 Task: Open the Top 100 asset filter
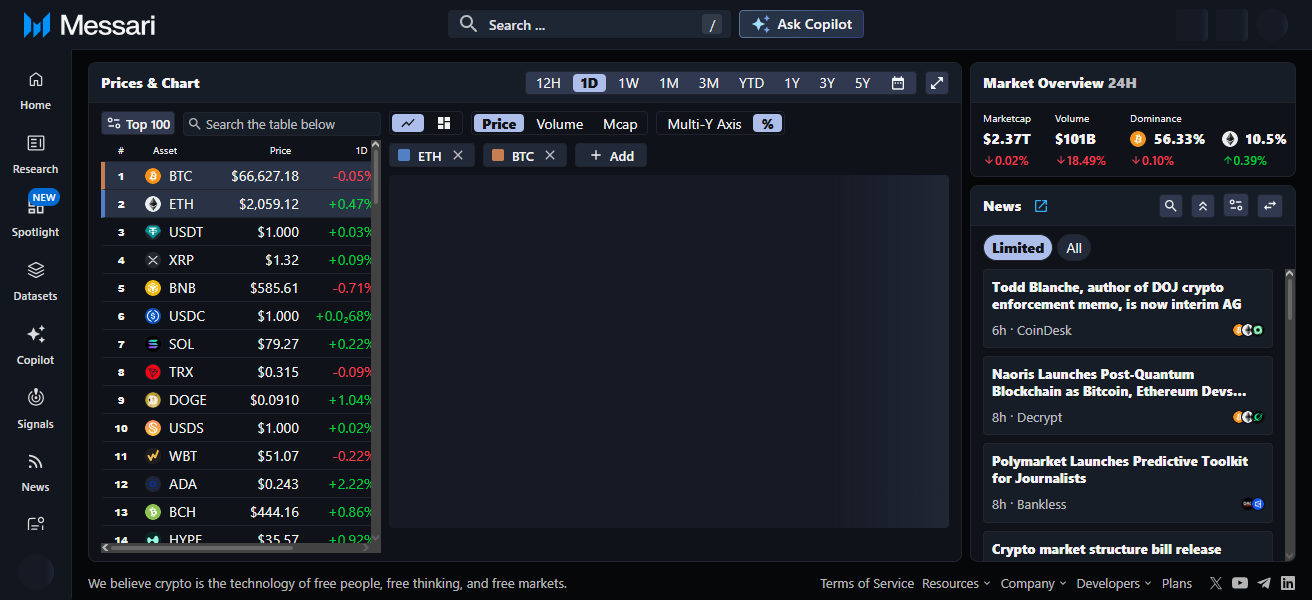[x=138, y=124]
